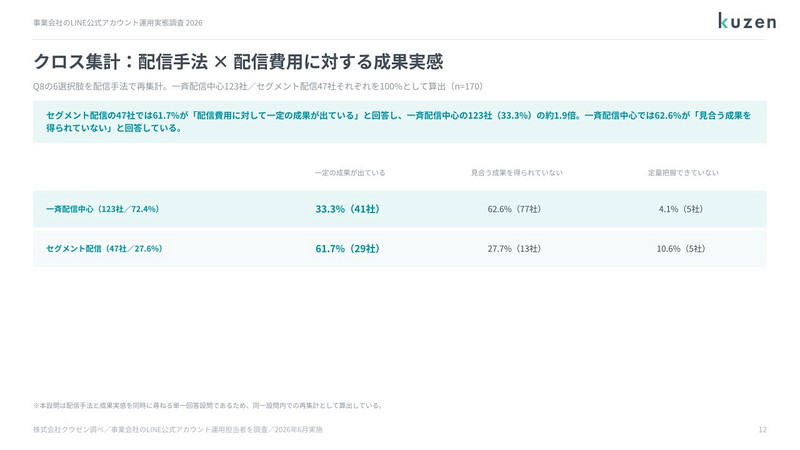Click the value 62.6%（77社）
Viewport: 800px width, 450px height.
pos(514,209)
